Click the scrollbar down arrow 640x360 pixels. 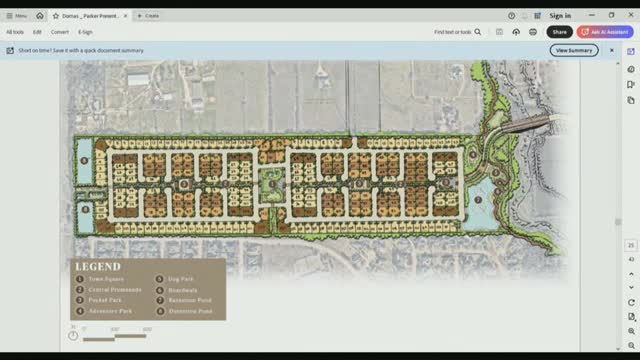pos(618,349)
